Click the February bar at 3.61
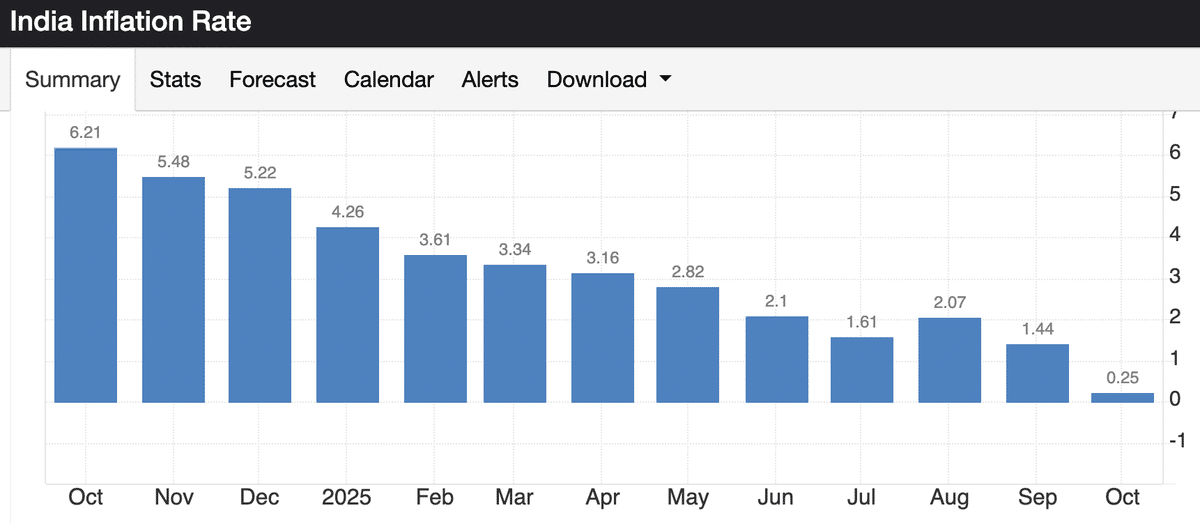The image size is (1200, 524). [x=435, y=329]
